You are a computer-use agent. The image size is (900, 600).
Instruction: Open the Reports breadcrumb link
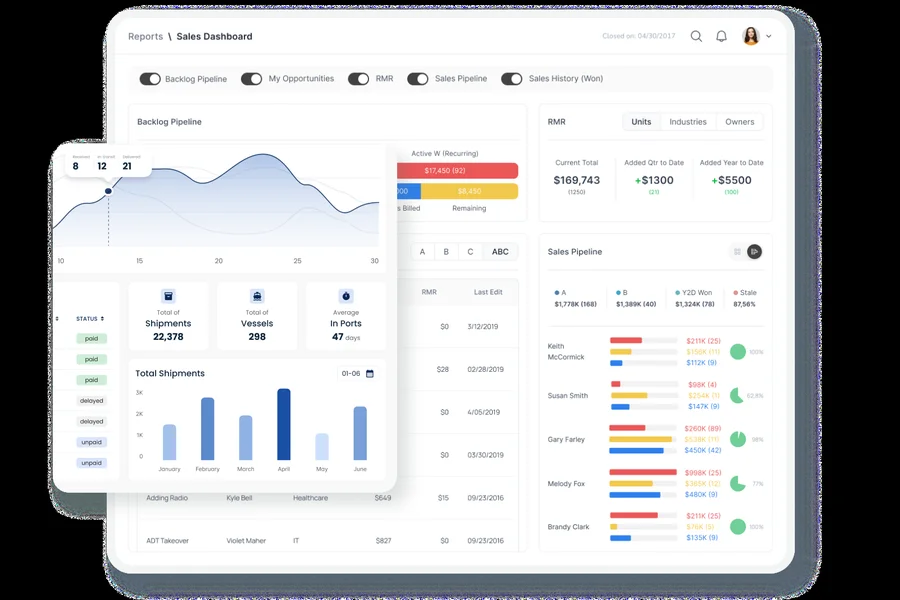click(x=145, y=36)
